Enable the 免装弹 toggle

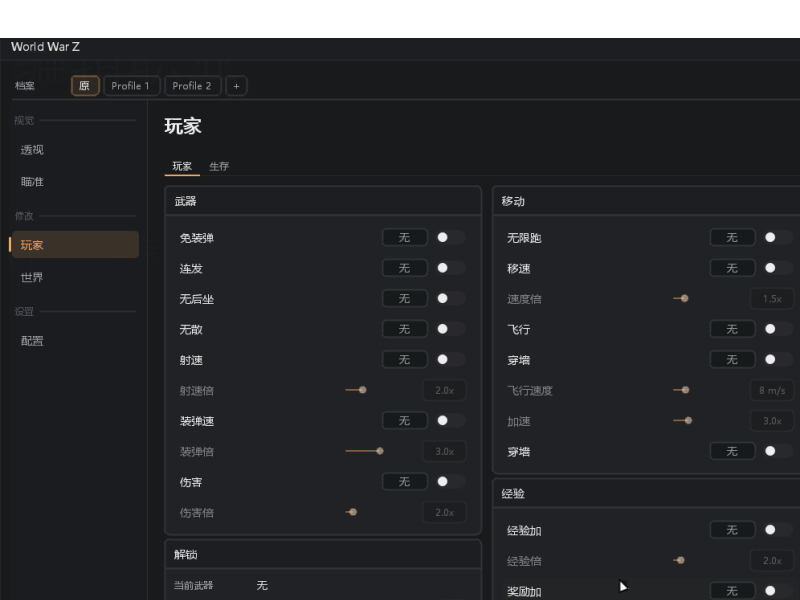coord(451,237)
